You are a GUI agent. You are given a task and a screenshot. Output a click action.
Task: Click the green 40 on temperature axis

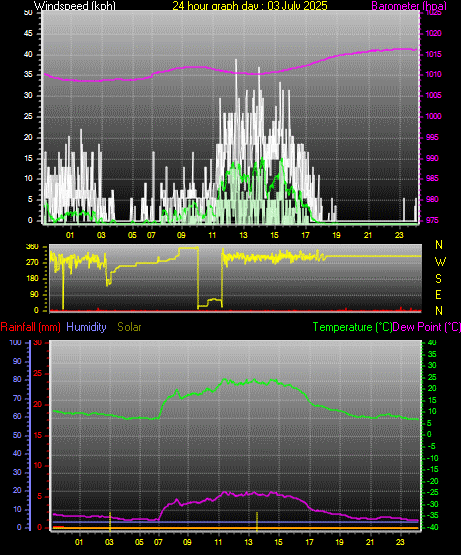(x=432, y=342)
